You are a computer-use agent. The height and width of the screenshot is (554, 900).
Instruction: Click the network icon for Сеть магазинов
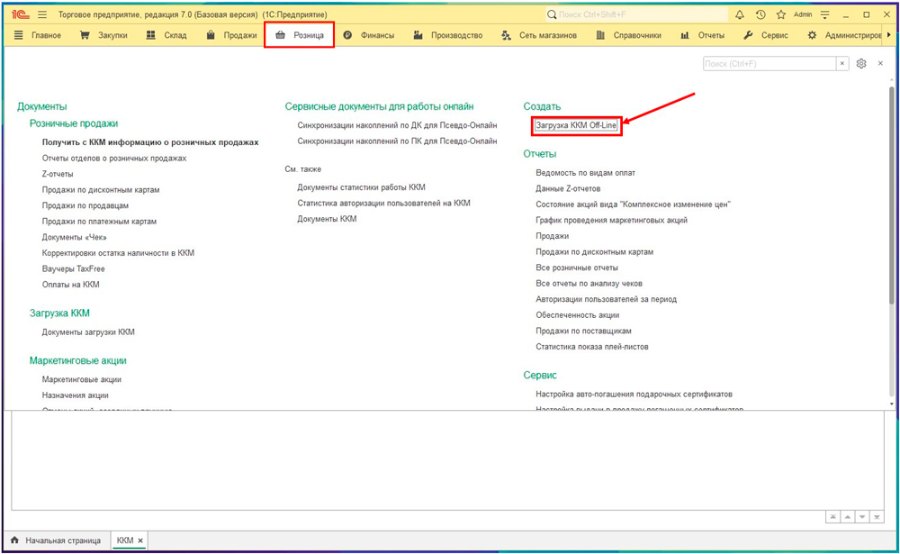(x=506, y=35)
